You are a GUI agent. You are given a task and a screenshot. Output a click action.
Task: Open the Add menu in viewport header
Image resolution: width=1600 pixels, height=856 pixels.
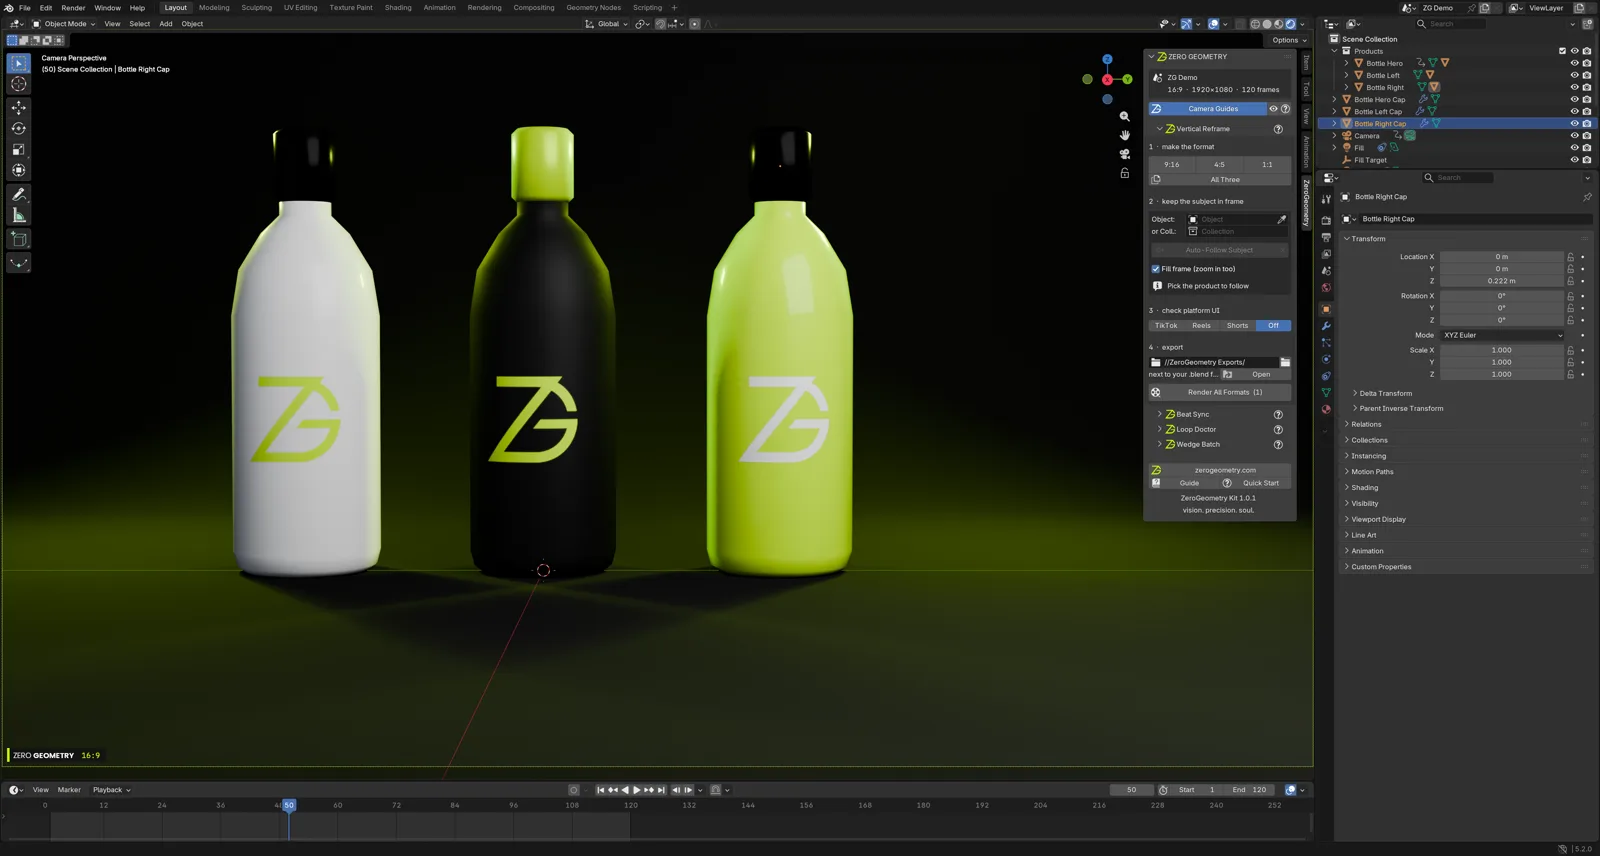pos(165,24)
